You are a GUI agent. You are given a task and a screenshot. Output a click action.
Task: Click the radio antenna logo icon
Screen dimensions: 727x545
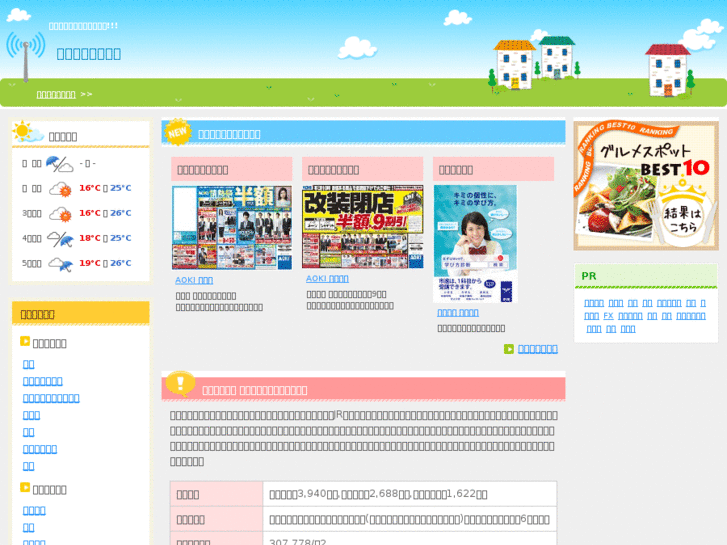(26, 56)
